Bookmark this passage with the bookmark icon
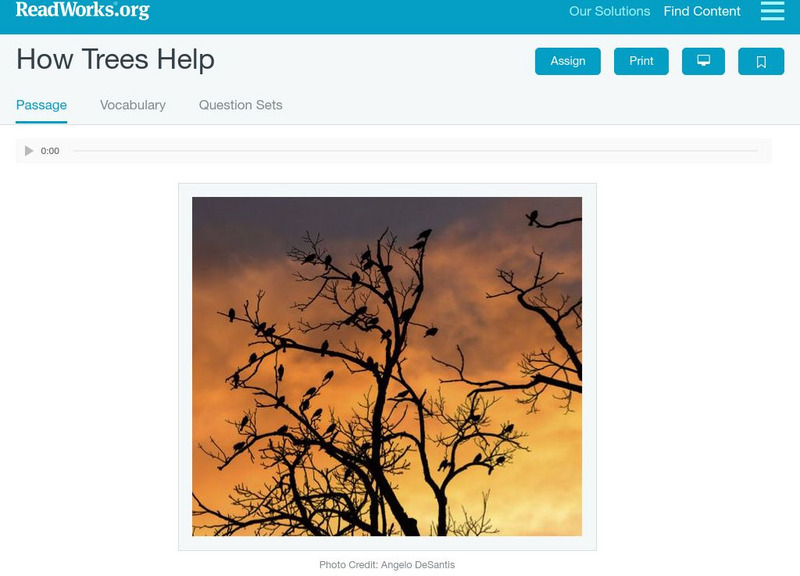 [x=761, y=61]
